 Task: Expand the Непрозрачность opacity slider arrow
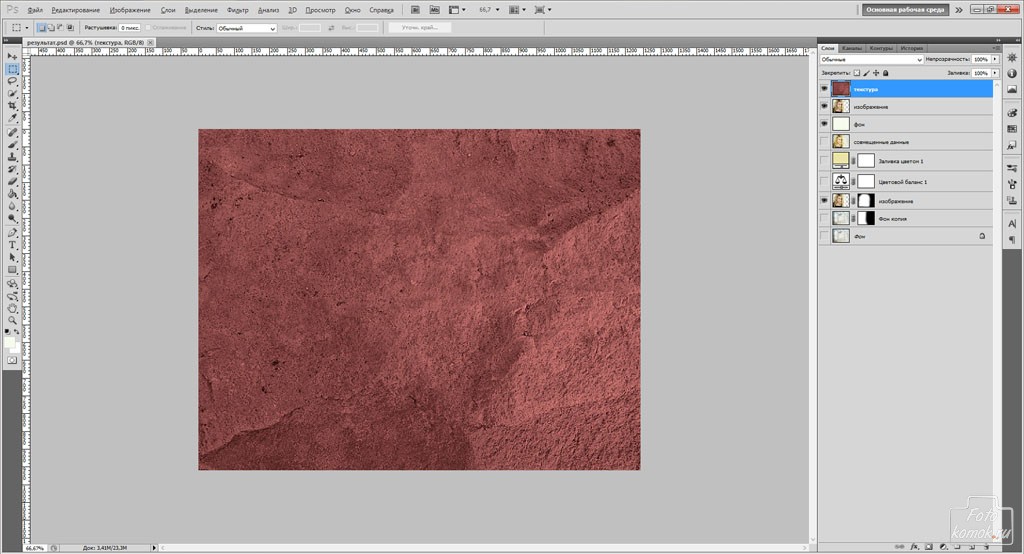click(x=994, y=60)
